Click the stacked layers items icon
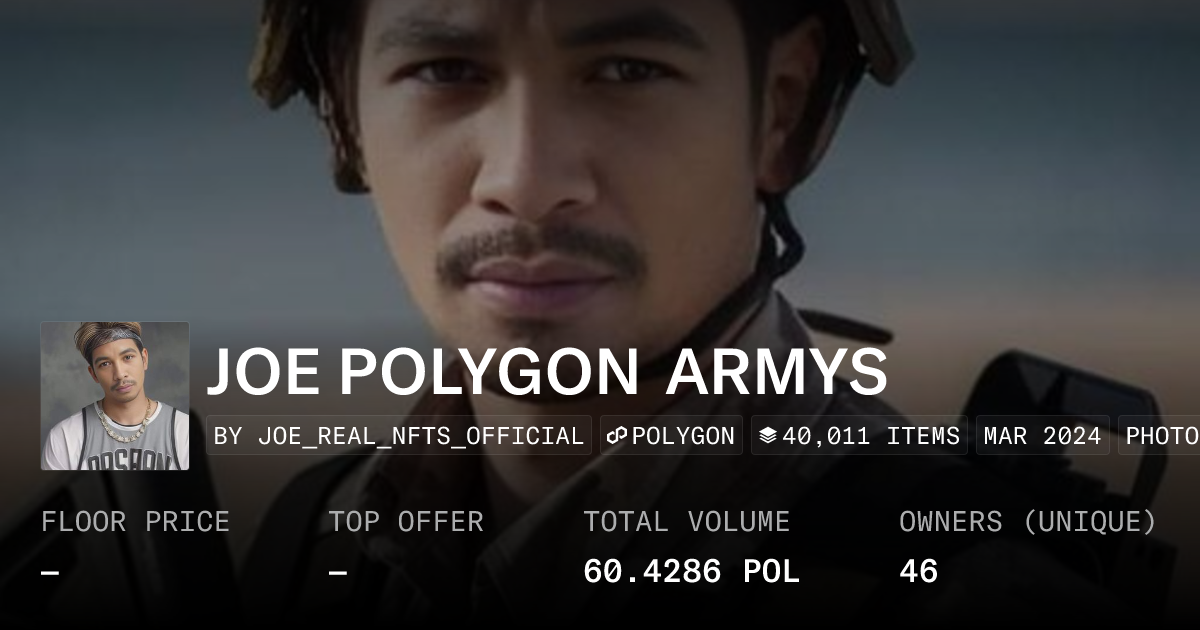The height and width of the screenshot is (630, 1200). click(x=768, y=436)
